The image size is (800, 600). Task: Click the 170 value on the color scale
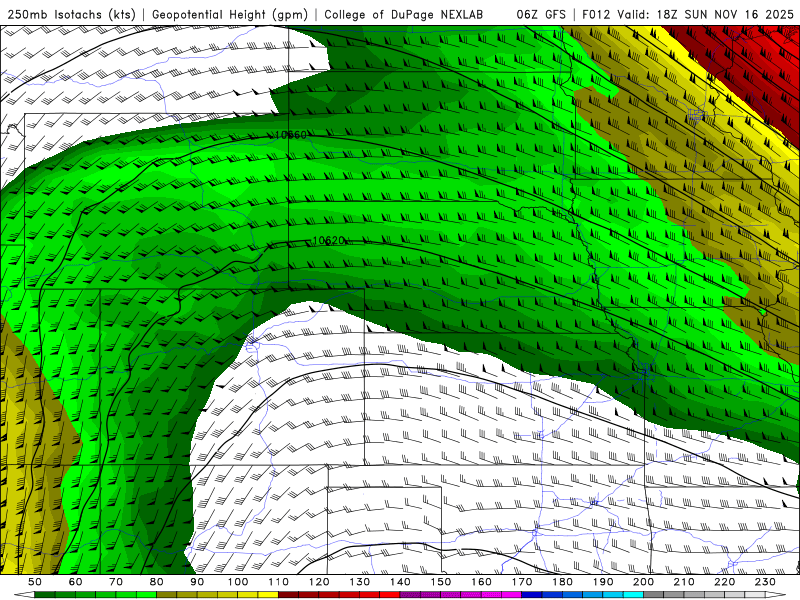point(521,582)
